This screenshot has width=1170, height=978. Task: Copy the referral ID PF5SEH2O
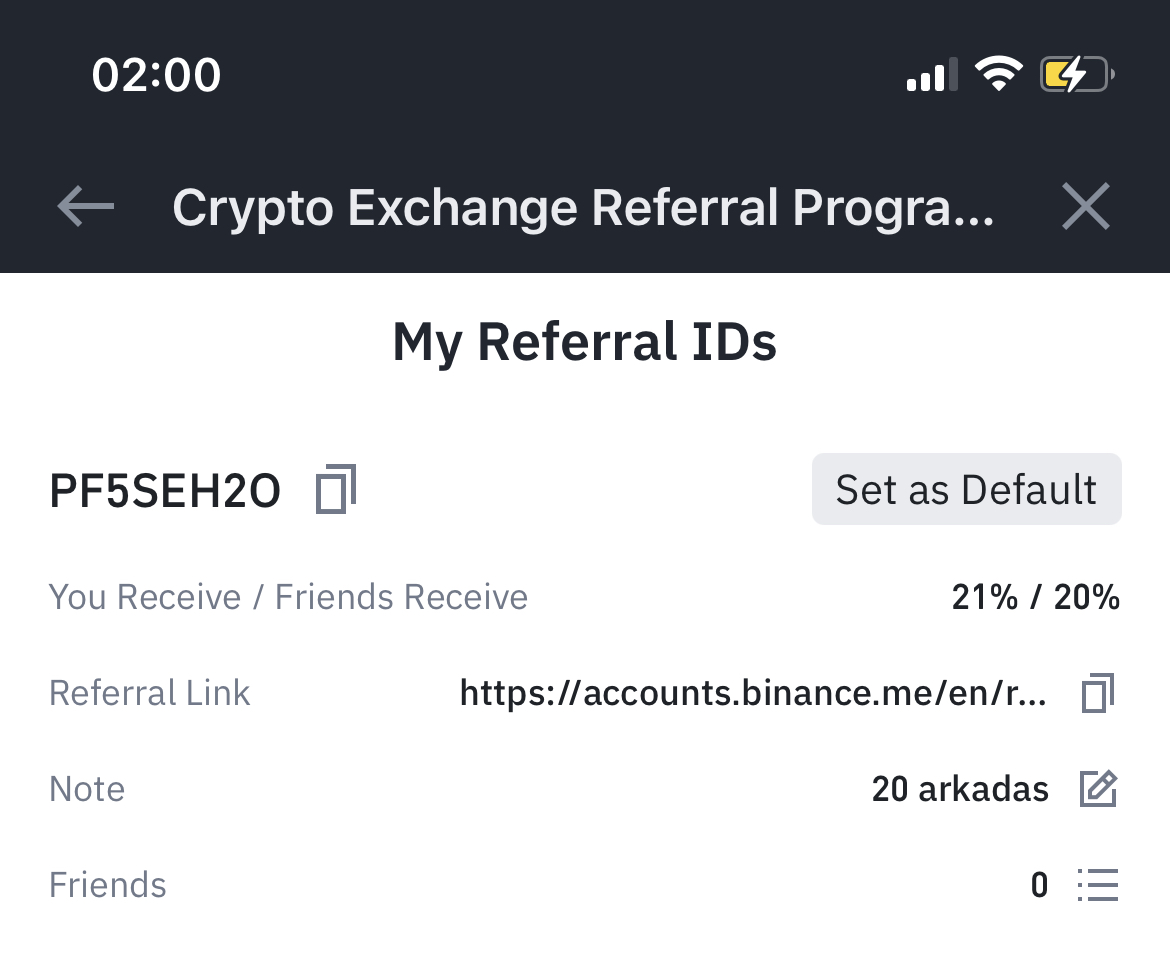click(x=336, y=489)
